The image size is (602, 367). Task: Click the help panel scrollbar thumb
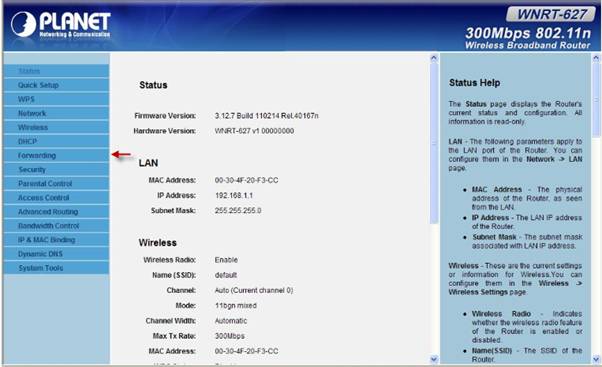point(596,100)
